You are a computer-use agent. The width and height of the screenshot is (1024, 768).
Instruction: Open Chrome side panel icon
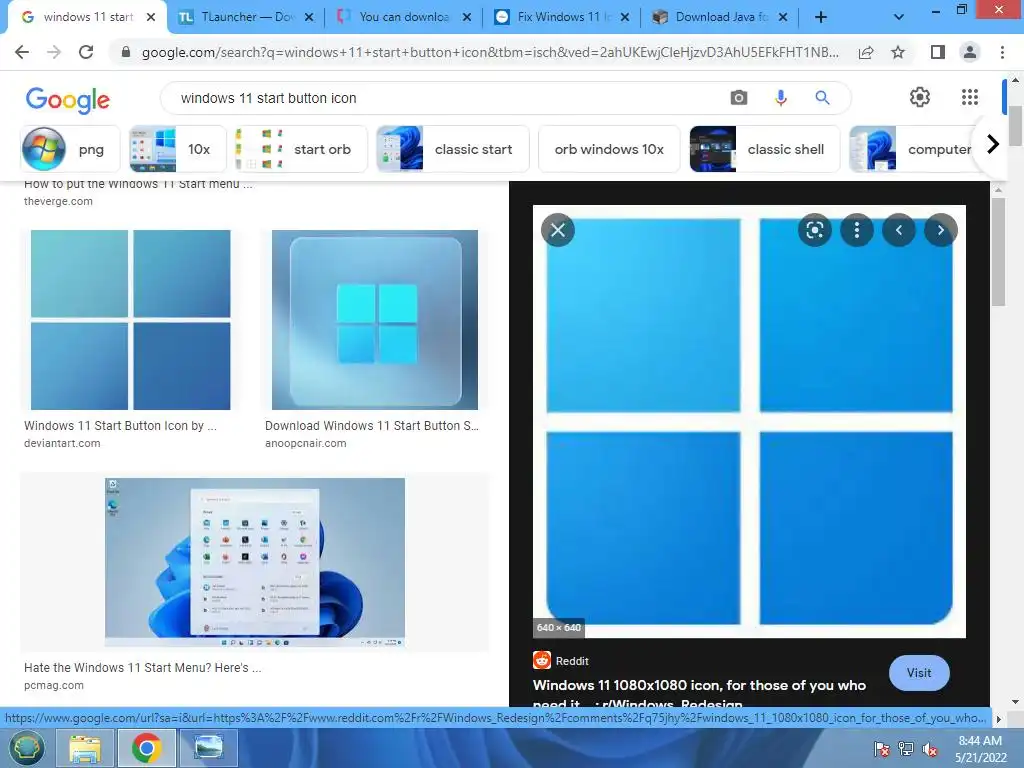click(x=938, y=52)
